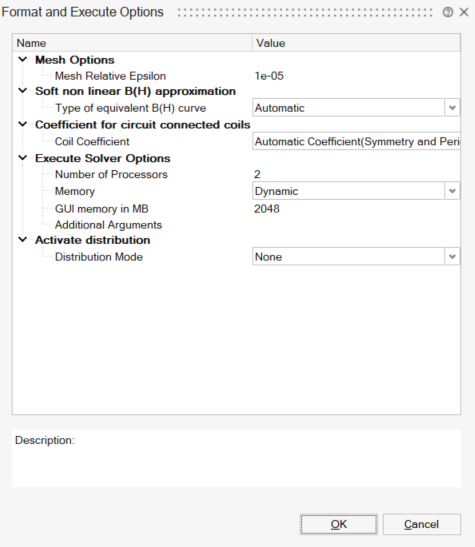Viewport: 475px width, 547px height.
Task: Open the Distribution Mode dropdown arrow
Action: pos(452,257)
